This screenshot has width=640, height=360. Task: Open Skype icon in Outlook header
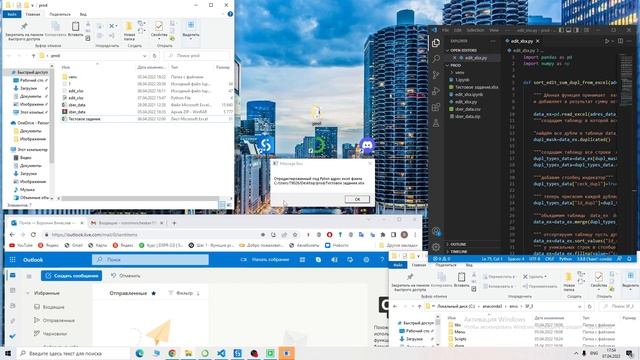(318, 260)
